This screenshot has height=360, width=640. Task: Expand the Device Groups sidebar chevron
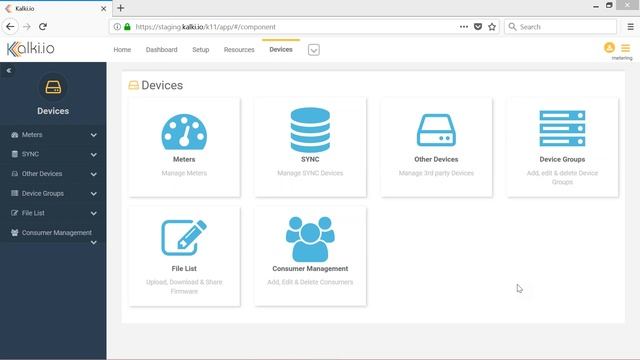(93, 194)
